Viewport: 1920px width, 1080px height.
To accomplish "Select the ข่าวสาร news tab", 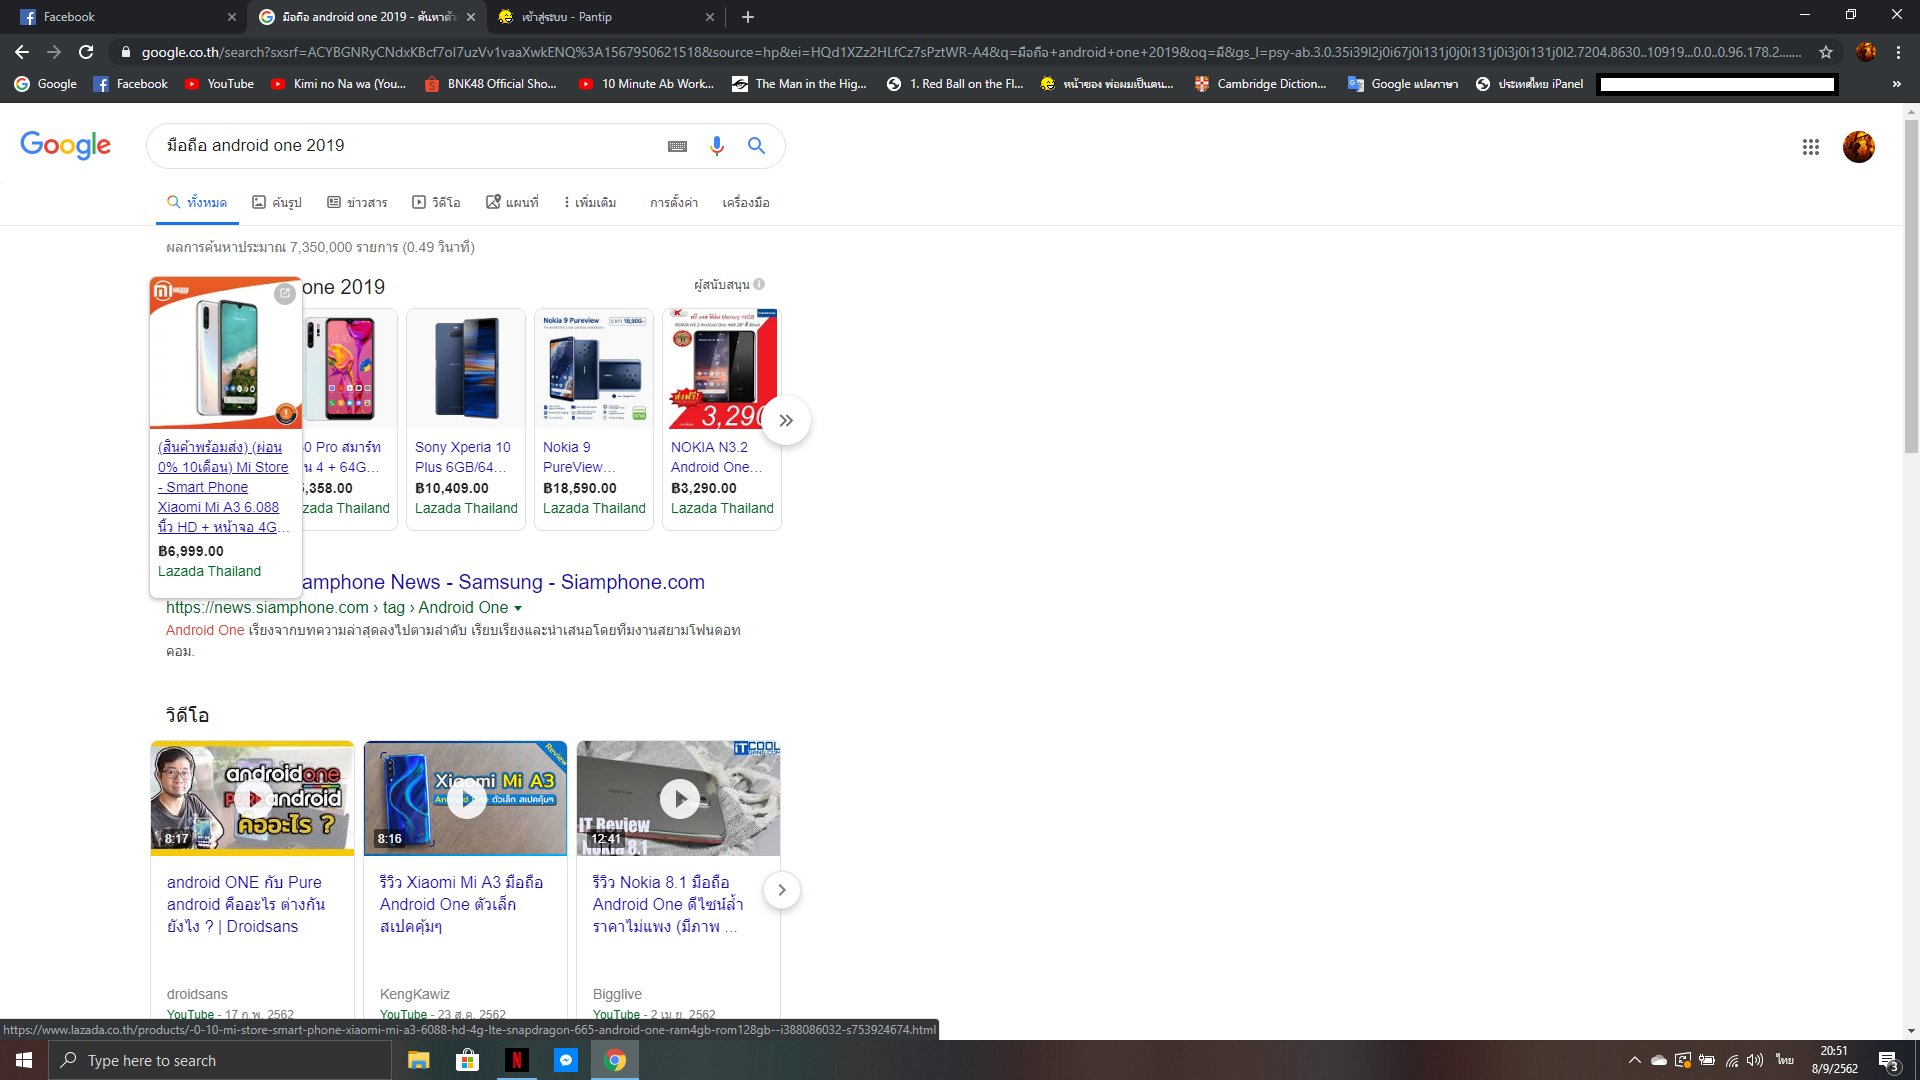I will (x=357, y=202).
